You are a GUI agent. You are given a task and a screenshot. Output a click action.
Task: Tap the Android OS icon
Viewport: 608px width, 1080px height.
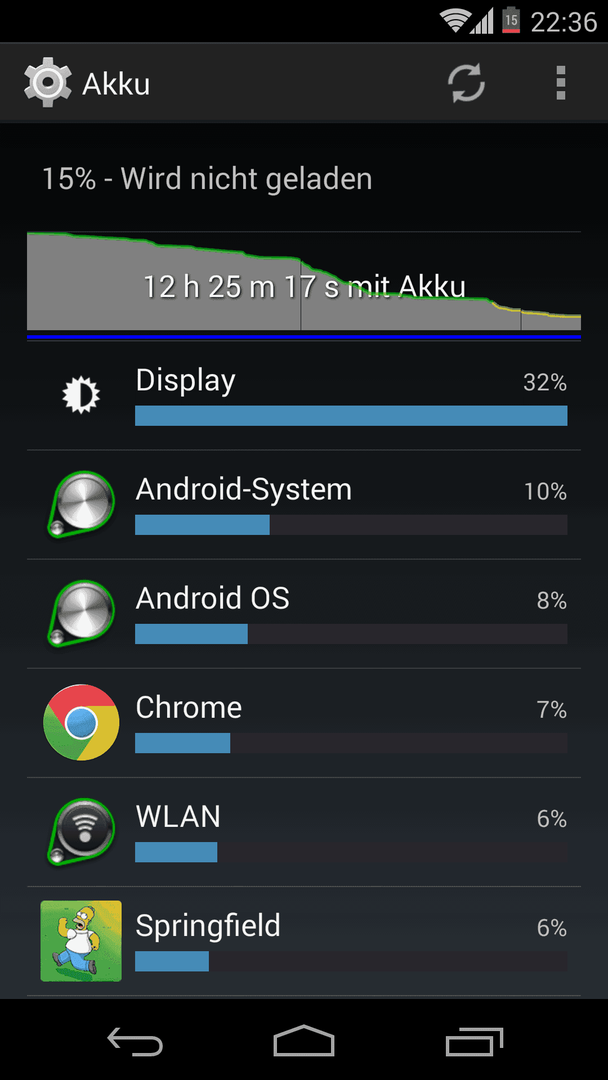[x=81, y=614]
